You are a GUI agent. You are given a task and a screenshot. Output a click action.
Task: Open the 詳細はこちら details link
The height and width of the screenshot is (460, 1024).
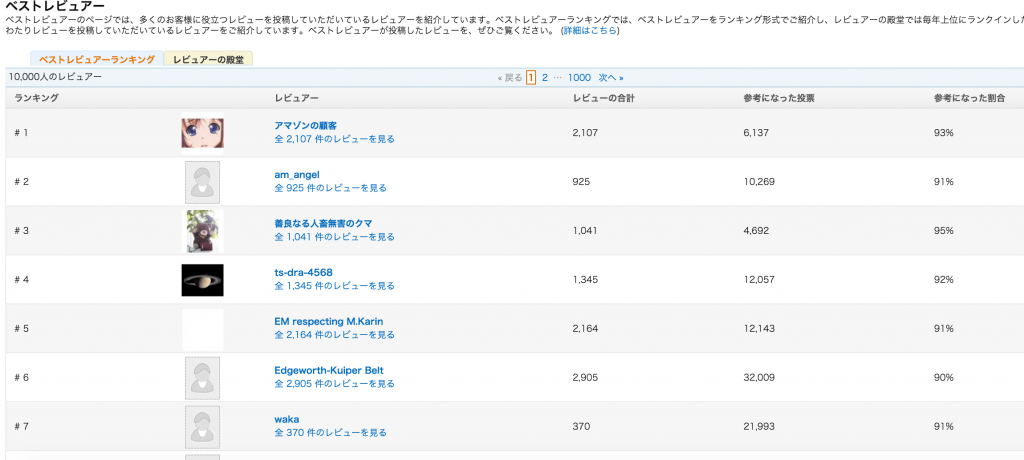(x=590, y=31)
